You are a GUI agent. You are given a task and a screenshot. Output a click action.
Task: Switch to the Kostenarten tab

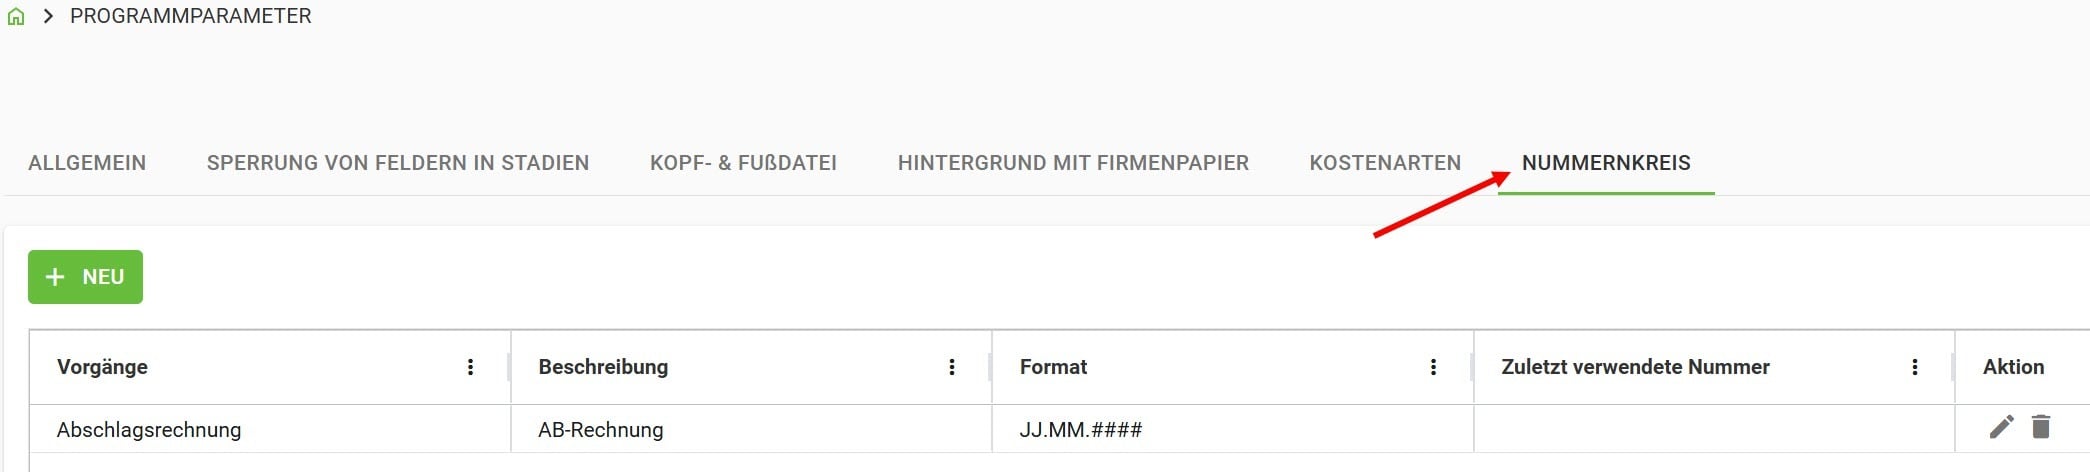pyautogui.click(x=1385, y=163)
